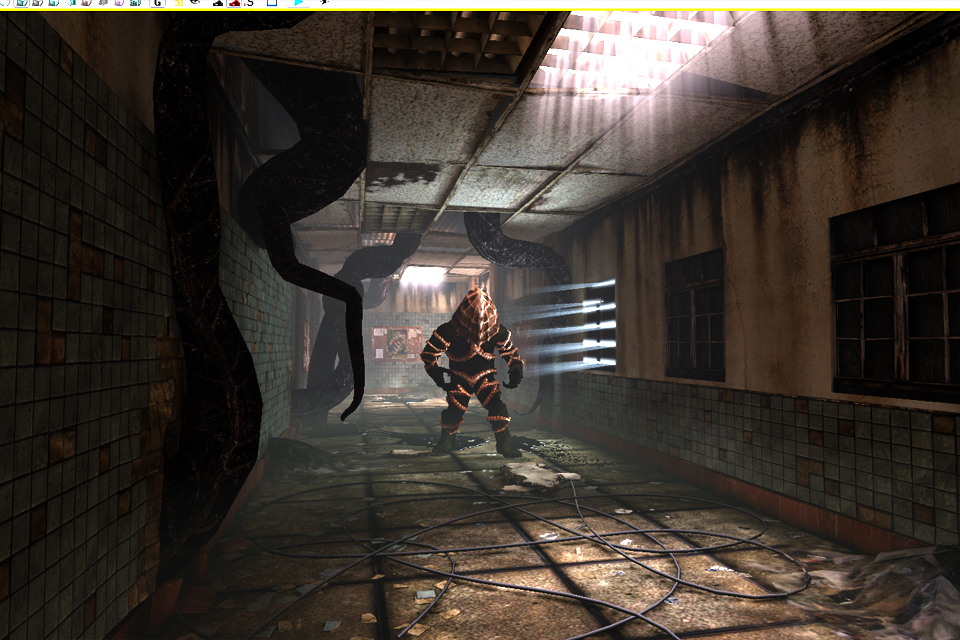The width and height of the screenshot is (960, 640).
Task: Click the S icon in the toolbar
Action: click(x=249, y=3)
